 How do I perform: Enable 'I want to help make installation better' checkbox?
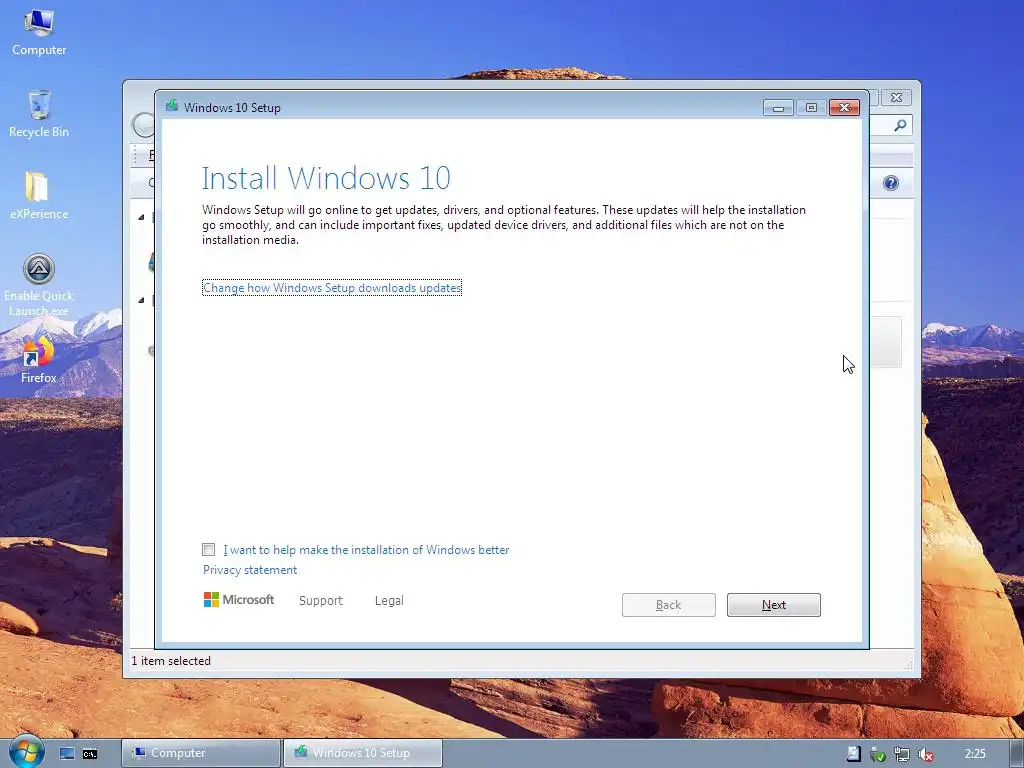(x=208, y=549)
